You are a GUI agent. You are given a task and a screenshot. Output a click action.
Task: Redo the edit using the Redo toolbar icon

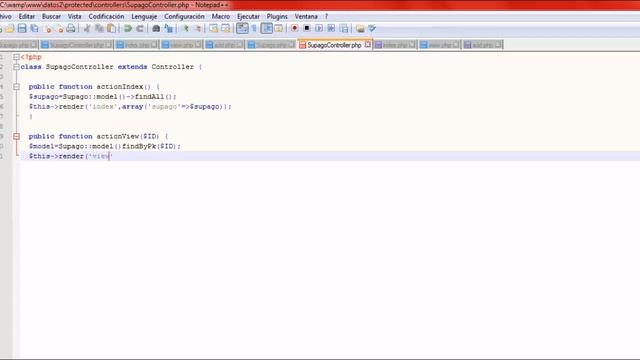140,28
